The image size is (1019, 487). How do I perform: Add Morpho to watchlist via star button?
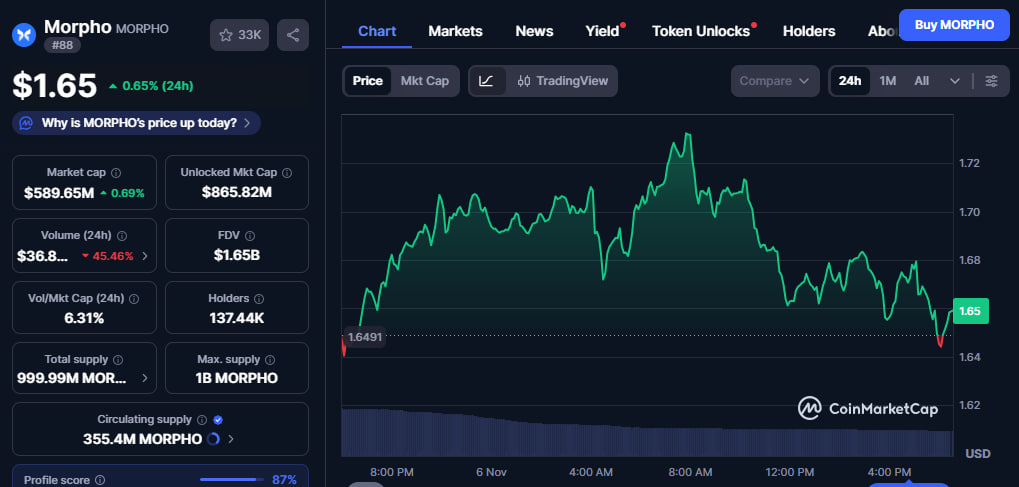pos(239,35)
